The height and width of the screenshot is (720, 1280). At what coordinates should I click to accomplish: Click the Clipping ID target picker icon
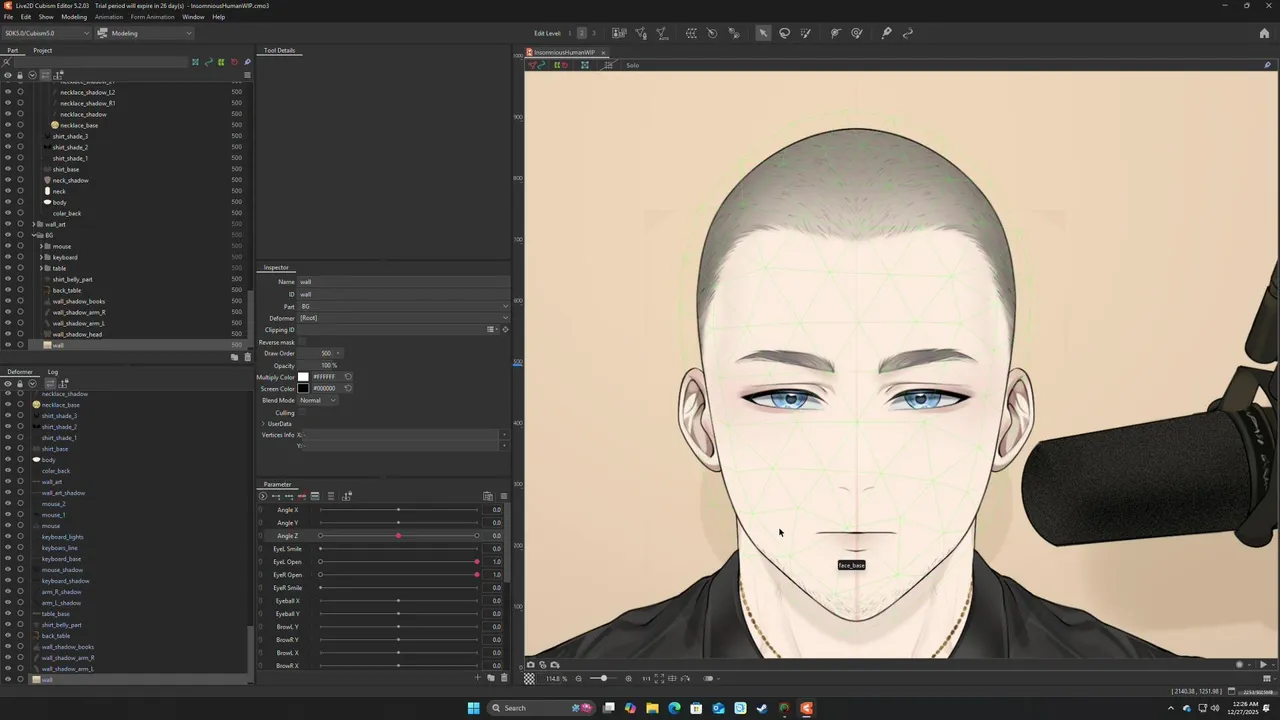[505, 329]
